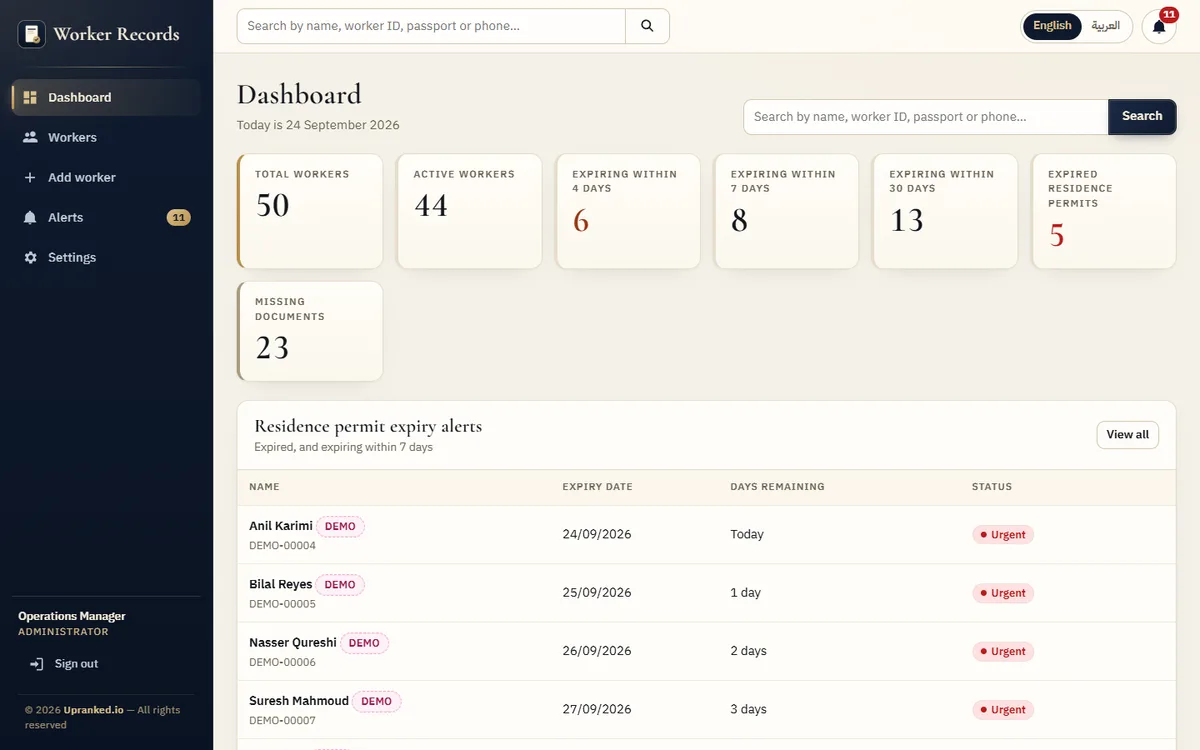The image size is (1200, 750).
Task: Click the Dashboard grid icon in sidebar
Action: [x=30, y=97]
